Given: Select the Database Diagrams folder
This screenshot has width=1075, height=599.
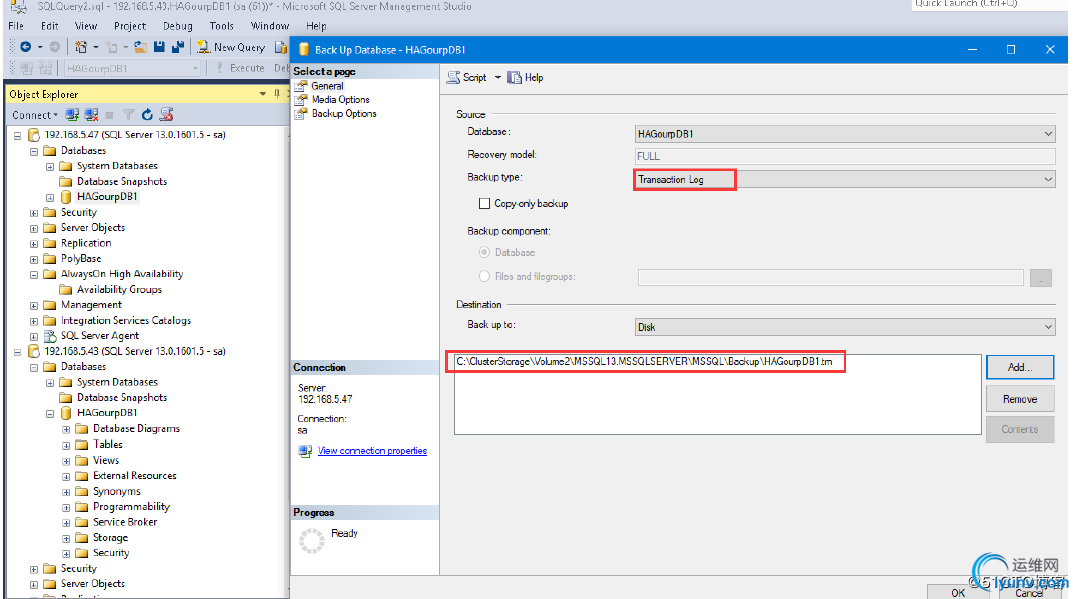Looking at the screenshot, I should point(136,428).
